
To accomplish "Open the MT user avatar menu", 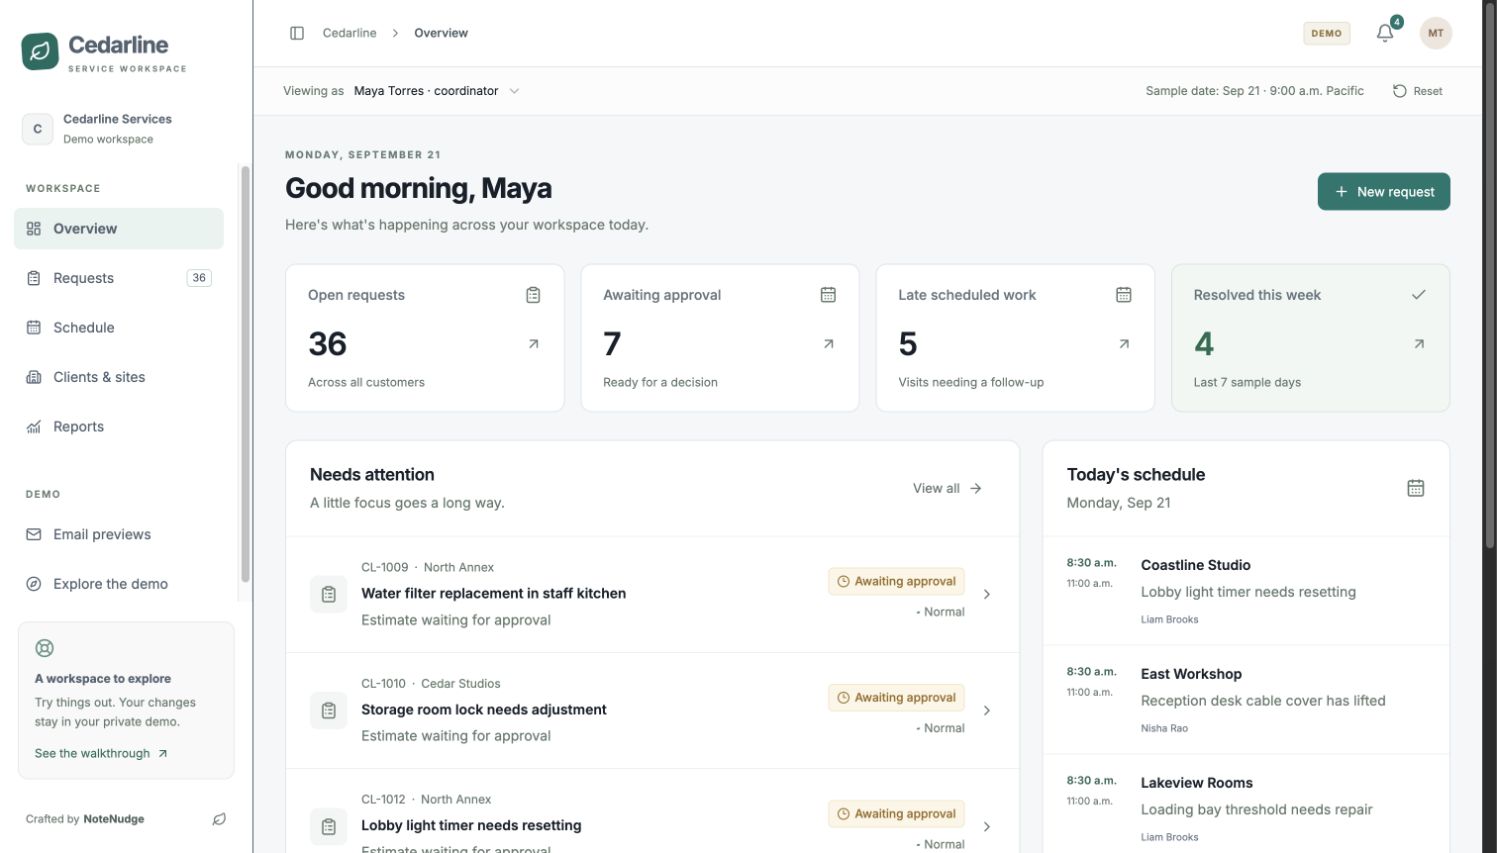I will (1436, 33).
